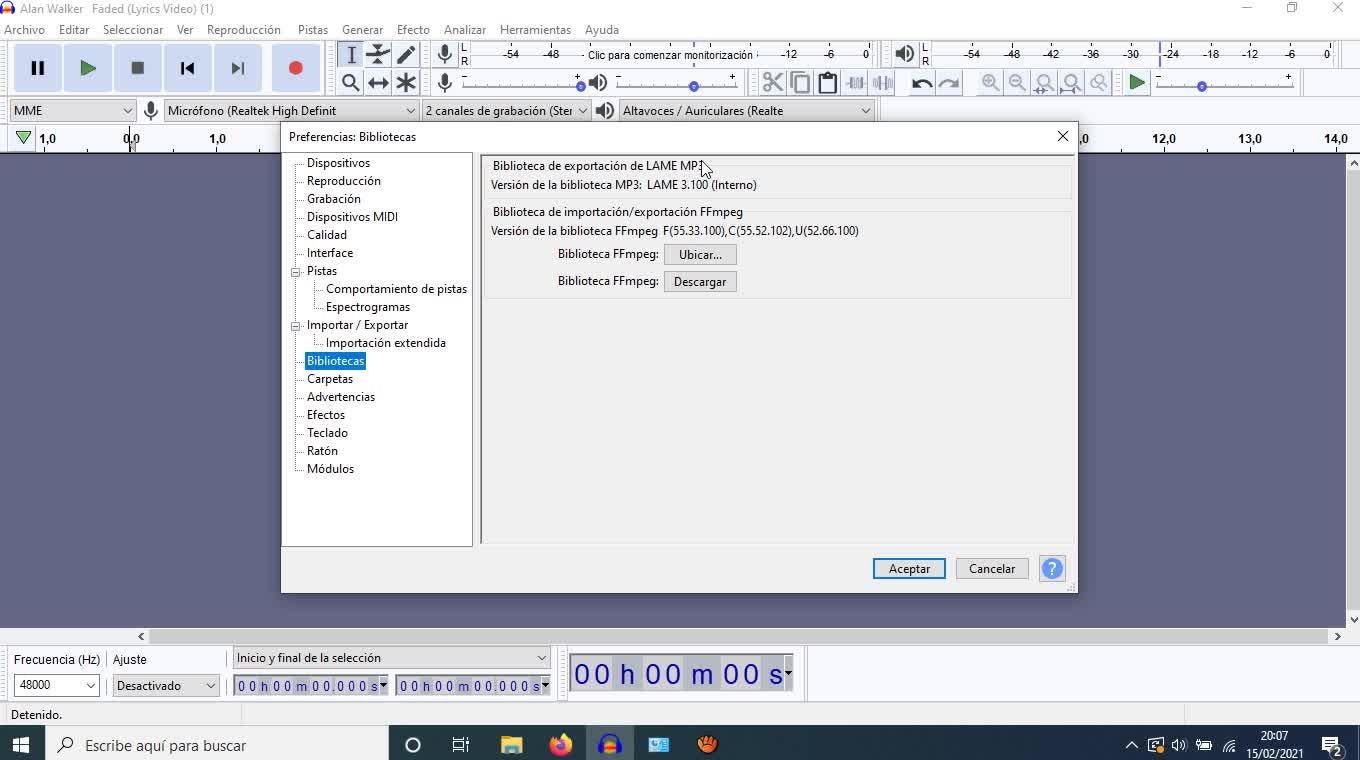
Task: Click the Cancelar button
Action: (x=992, y=569)
